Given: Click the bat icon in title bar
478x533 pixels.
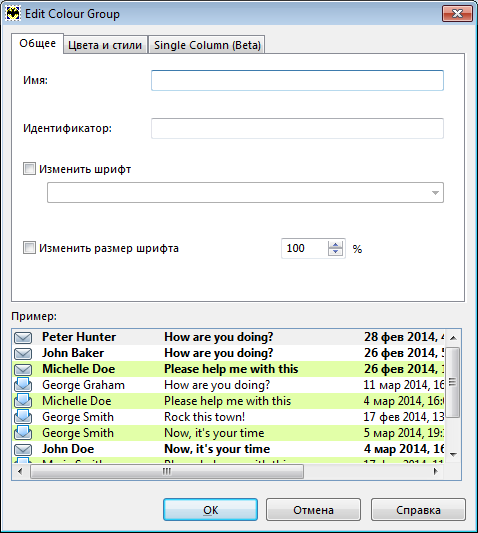Looking at the screenshot, I should pos(13,14).
